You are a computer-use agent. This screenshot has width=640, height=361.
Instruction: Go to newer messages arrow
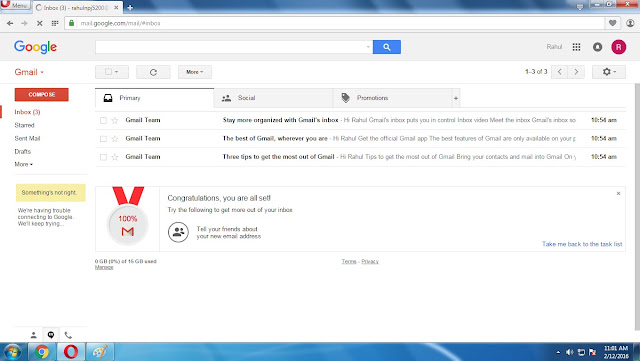tap(560, 72)
